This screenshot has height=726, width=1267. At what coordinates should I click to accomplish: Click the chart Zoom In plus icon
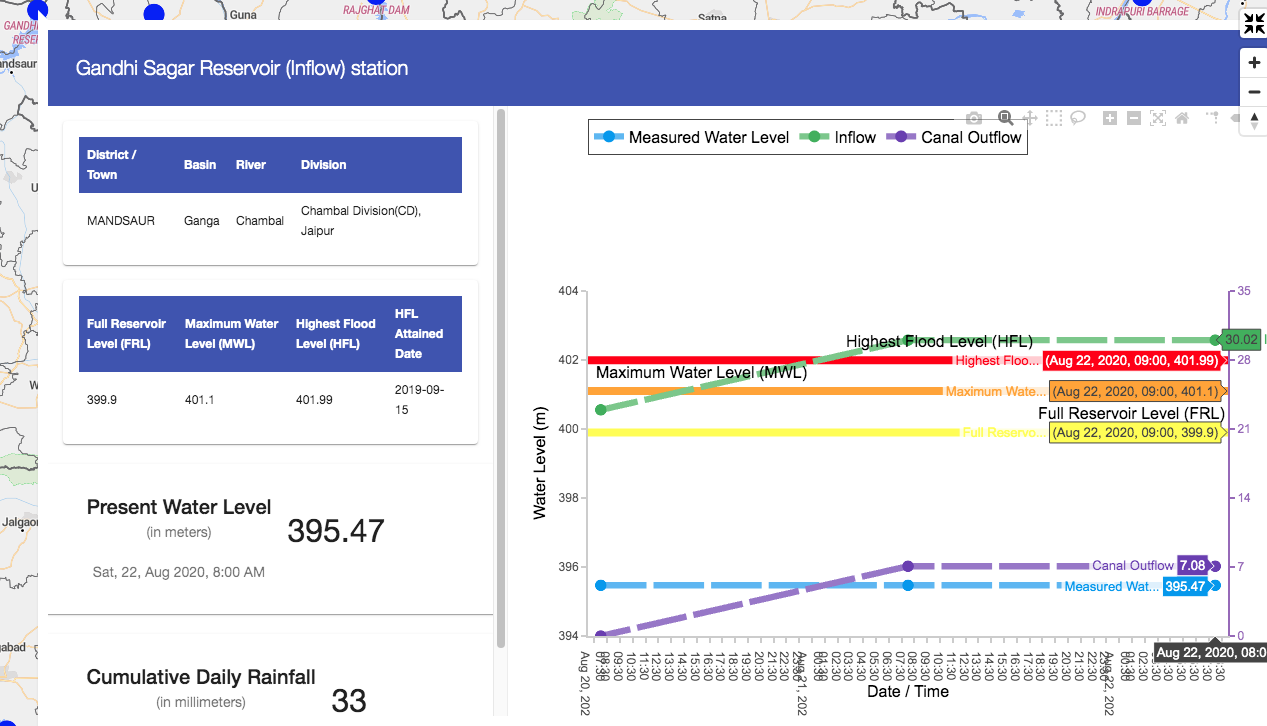tap(1110, 118)
